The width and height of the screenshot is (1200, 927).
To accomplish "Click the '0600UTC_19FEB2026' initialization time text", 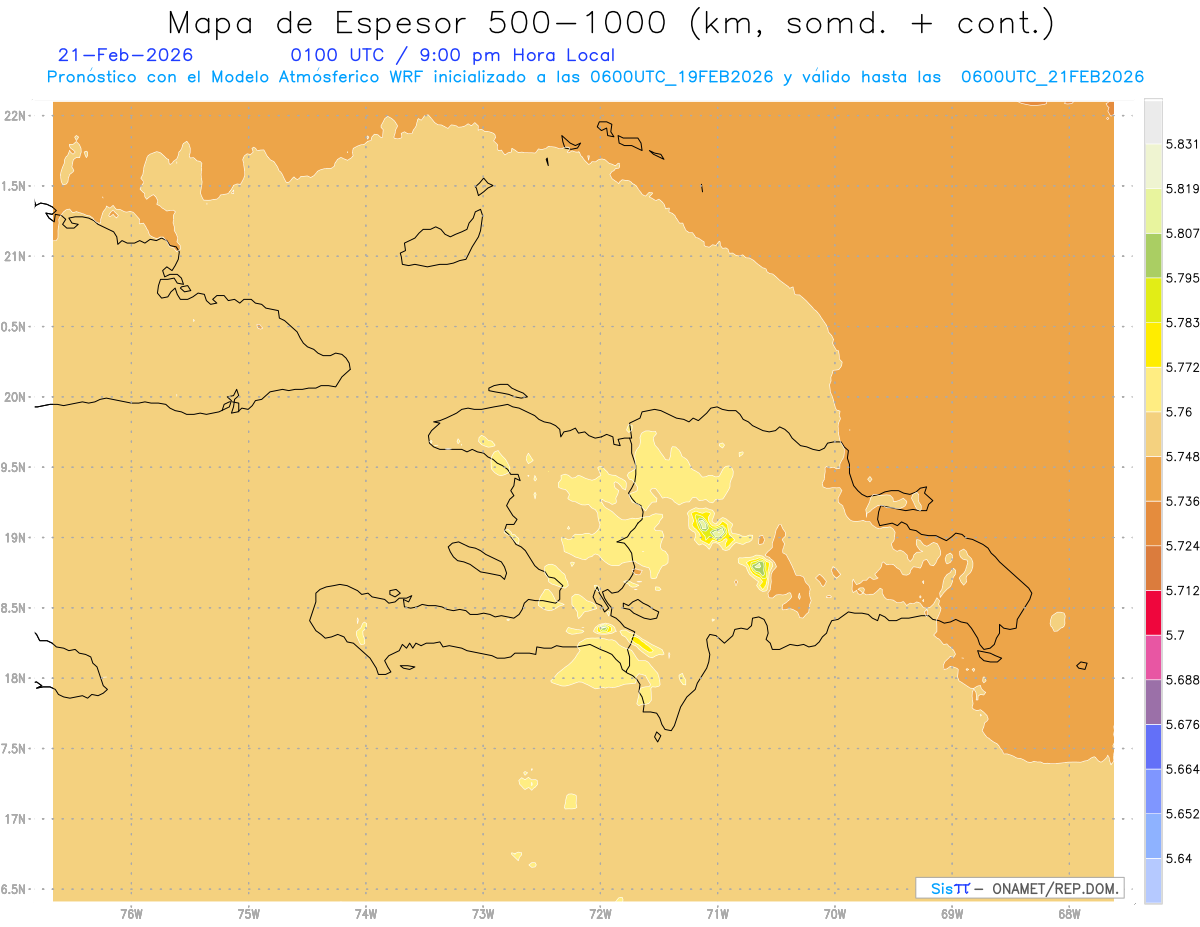I will (x=681, y=77).
